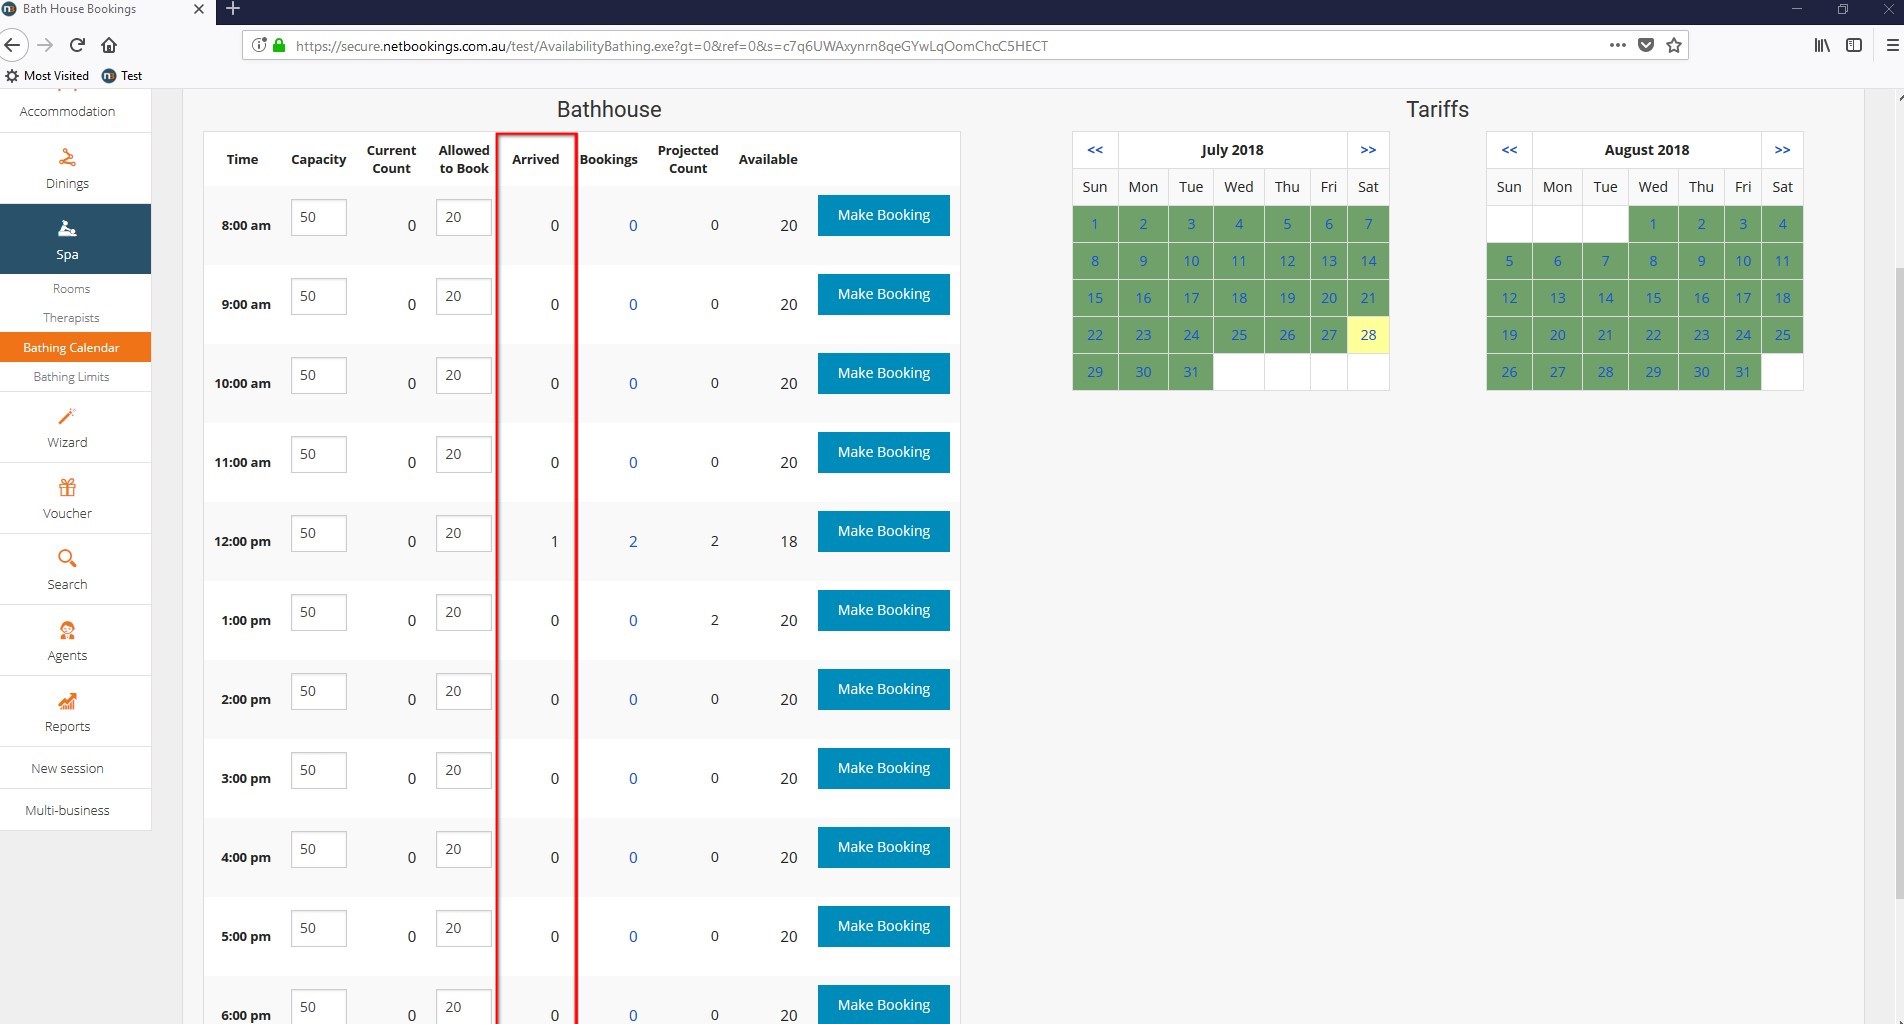Click the Arrived column header

(x=536, y=159)
